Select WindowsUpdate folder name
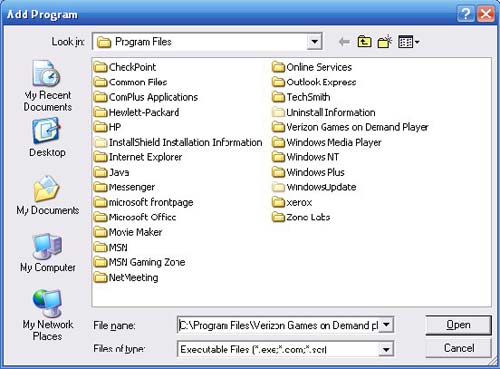The image size is (500, 369). point(321,187)
